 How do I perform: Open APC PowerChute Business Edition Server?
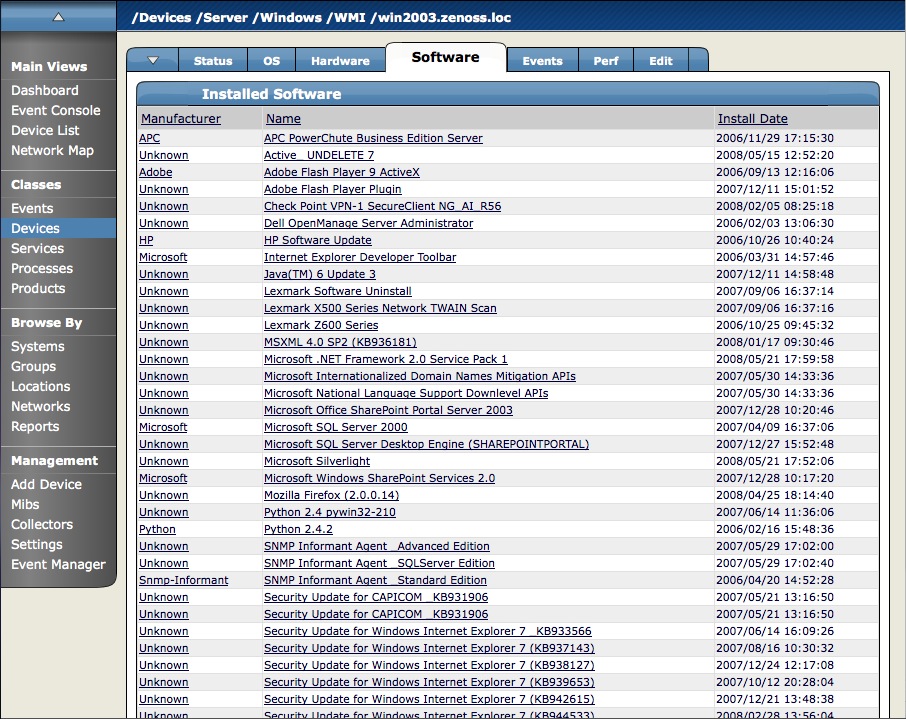pyautogui.click(x=373, y=138)
